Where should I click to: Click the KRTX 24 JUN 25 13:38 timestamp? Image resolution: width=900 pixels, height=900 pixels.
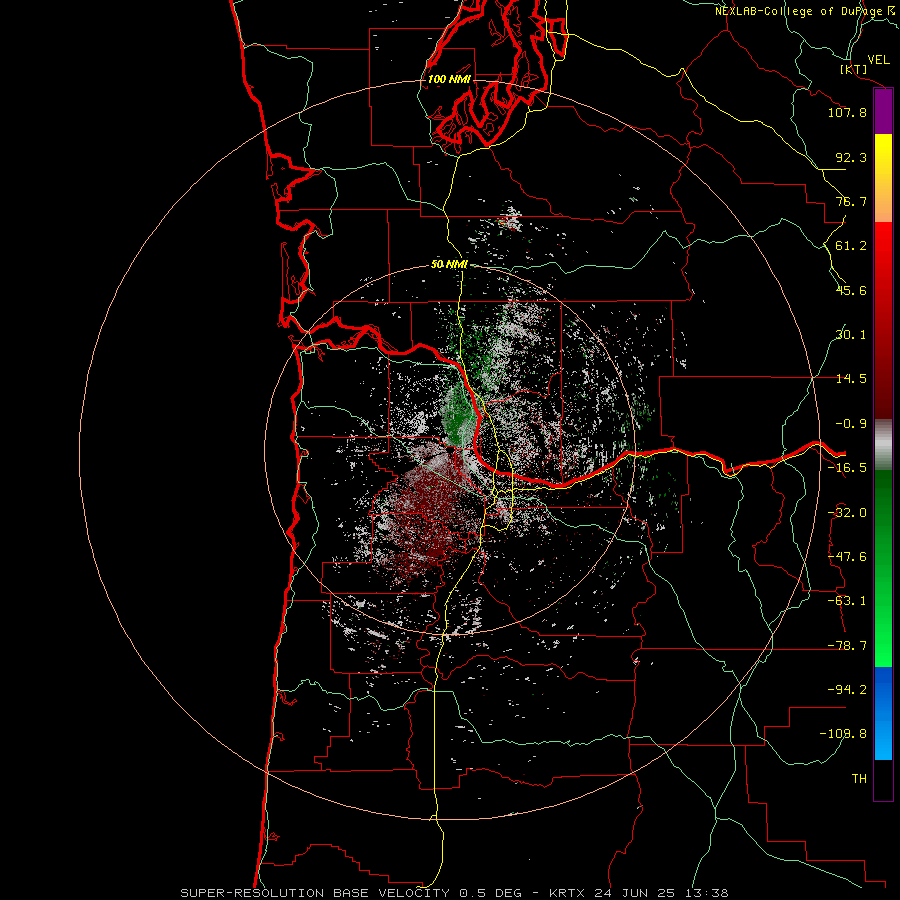(x=639, y=893)
